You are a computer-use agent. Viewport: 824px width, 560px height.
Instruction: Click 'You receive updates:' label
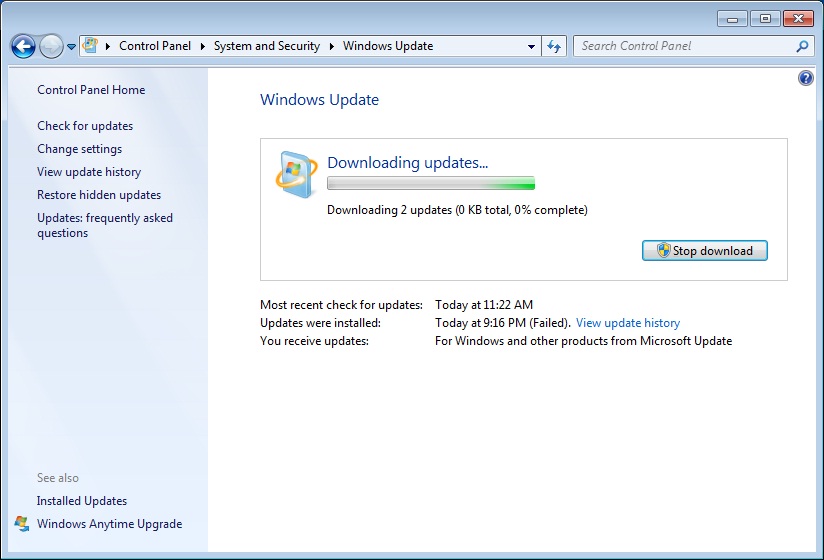tap(314, 341)
